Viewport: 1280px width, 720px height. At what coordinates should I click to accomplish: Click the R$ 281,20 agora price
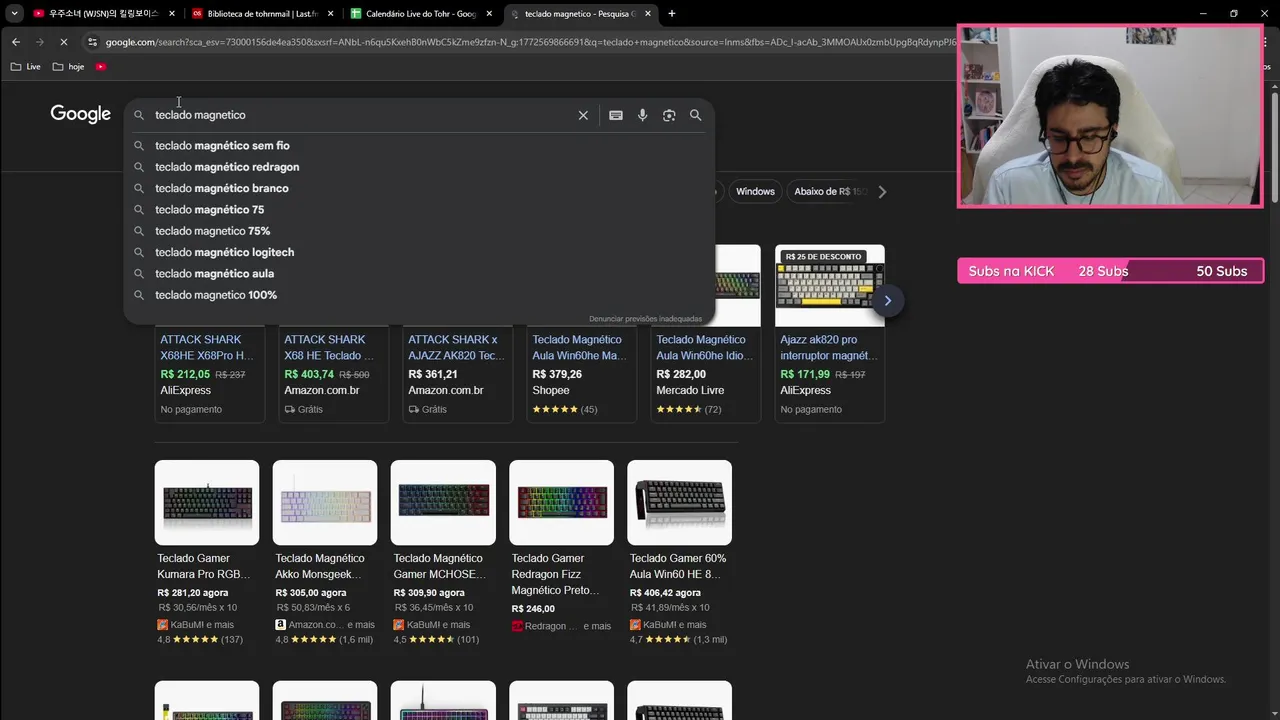pos(193,593)
